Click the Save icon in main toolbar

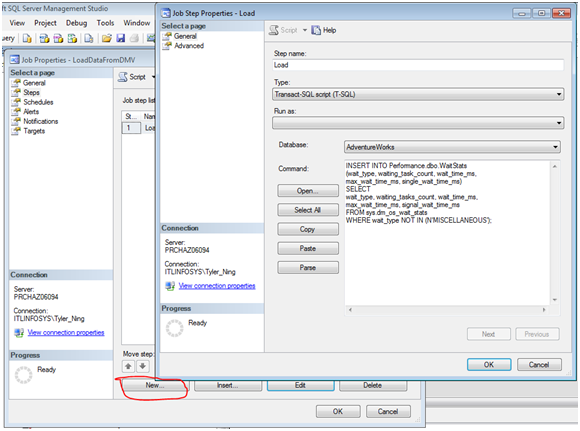click(x=121, y=38)
